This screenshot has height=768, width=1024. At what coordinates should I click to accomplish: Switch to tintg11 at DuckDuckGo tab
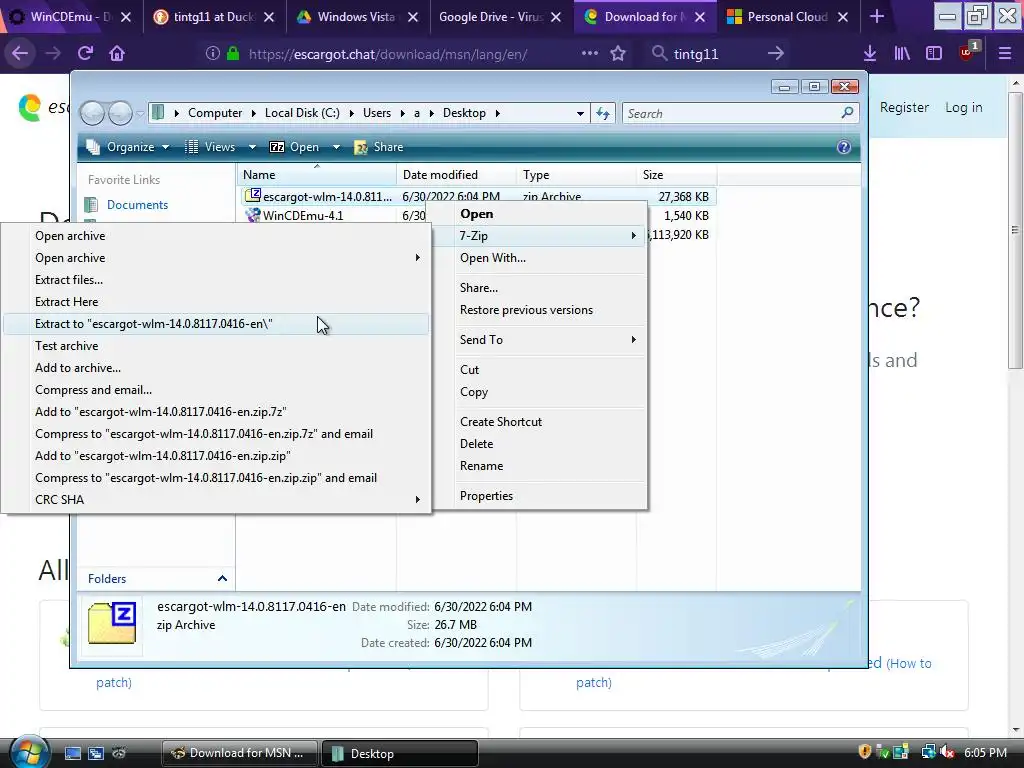pyautogui.click(x=214, y=17)
